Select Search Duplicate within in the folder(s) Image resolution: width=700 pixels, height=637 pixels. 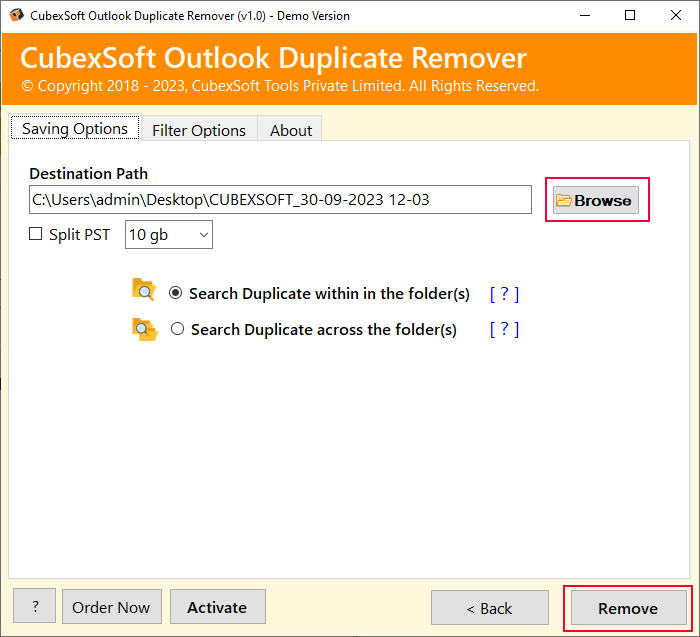coord(175,293)
